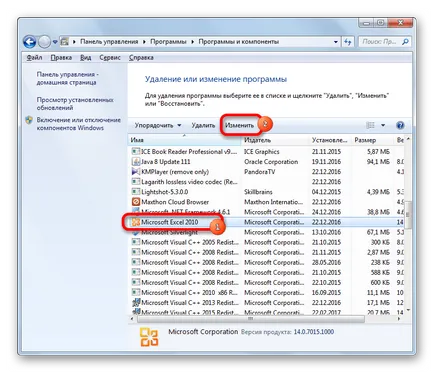Open the Упорядочить dropdown
The image size is (434, 373).
(158, 126)
